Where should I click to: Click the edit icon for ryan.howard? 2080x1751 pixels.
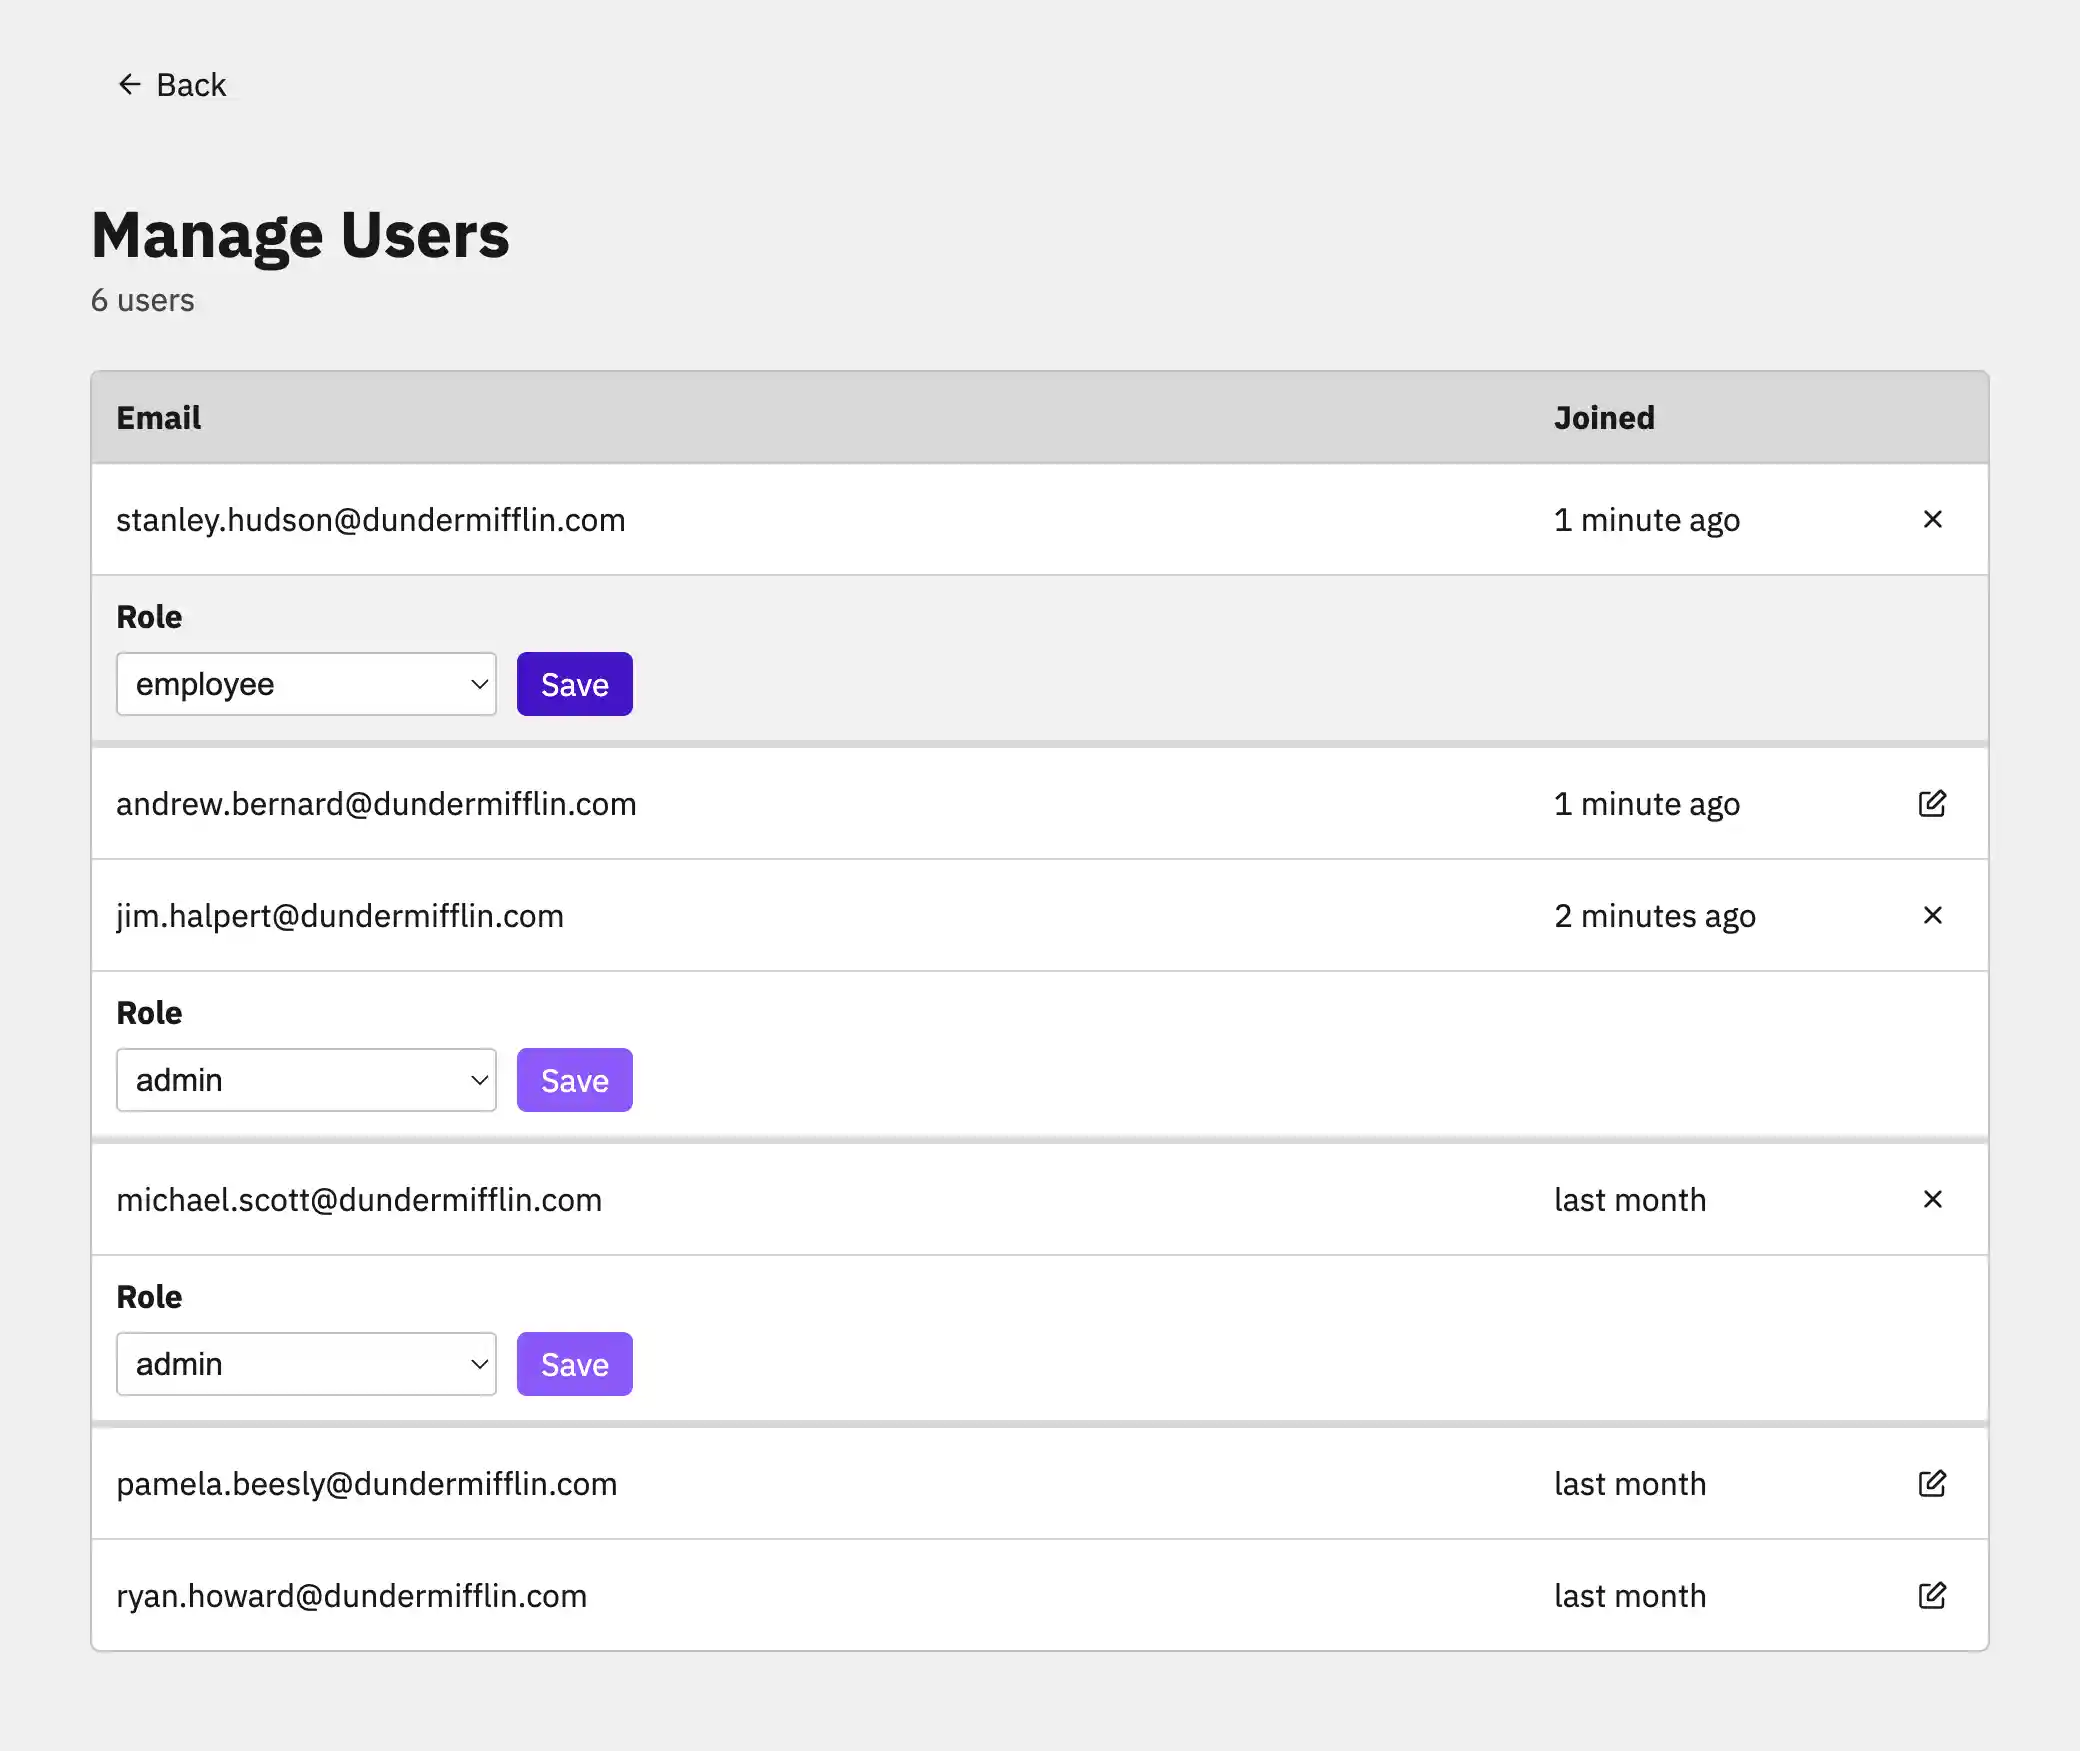pos(1932,1595)
